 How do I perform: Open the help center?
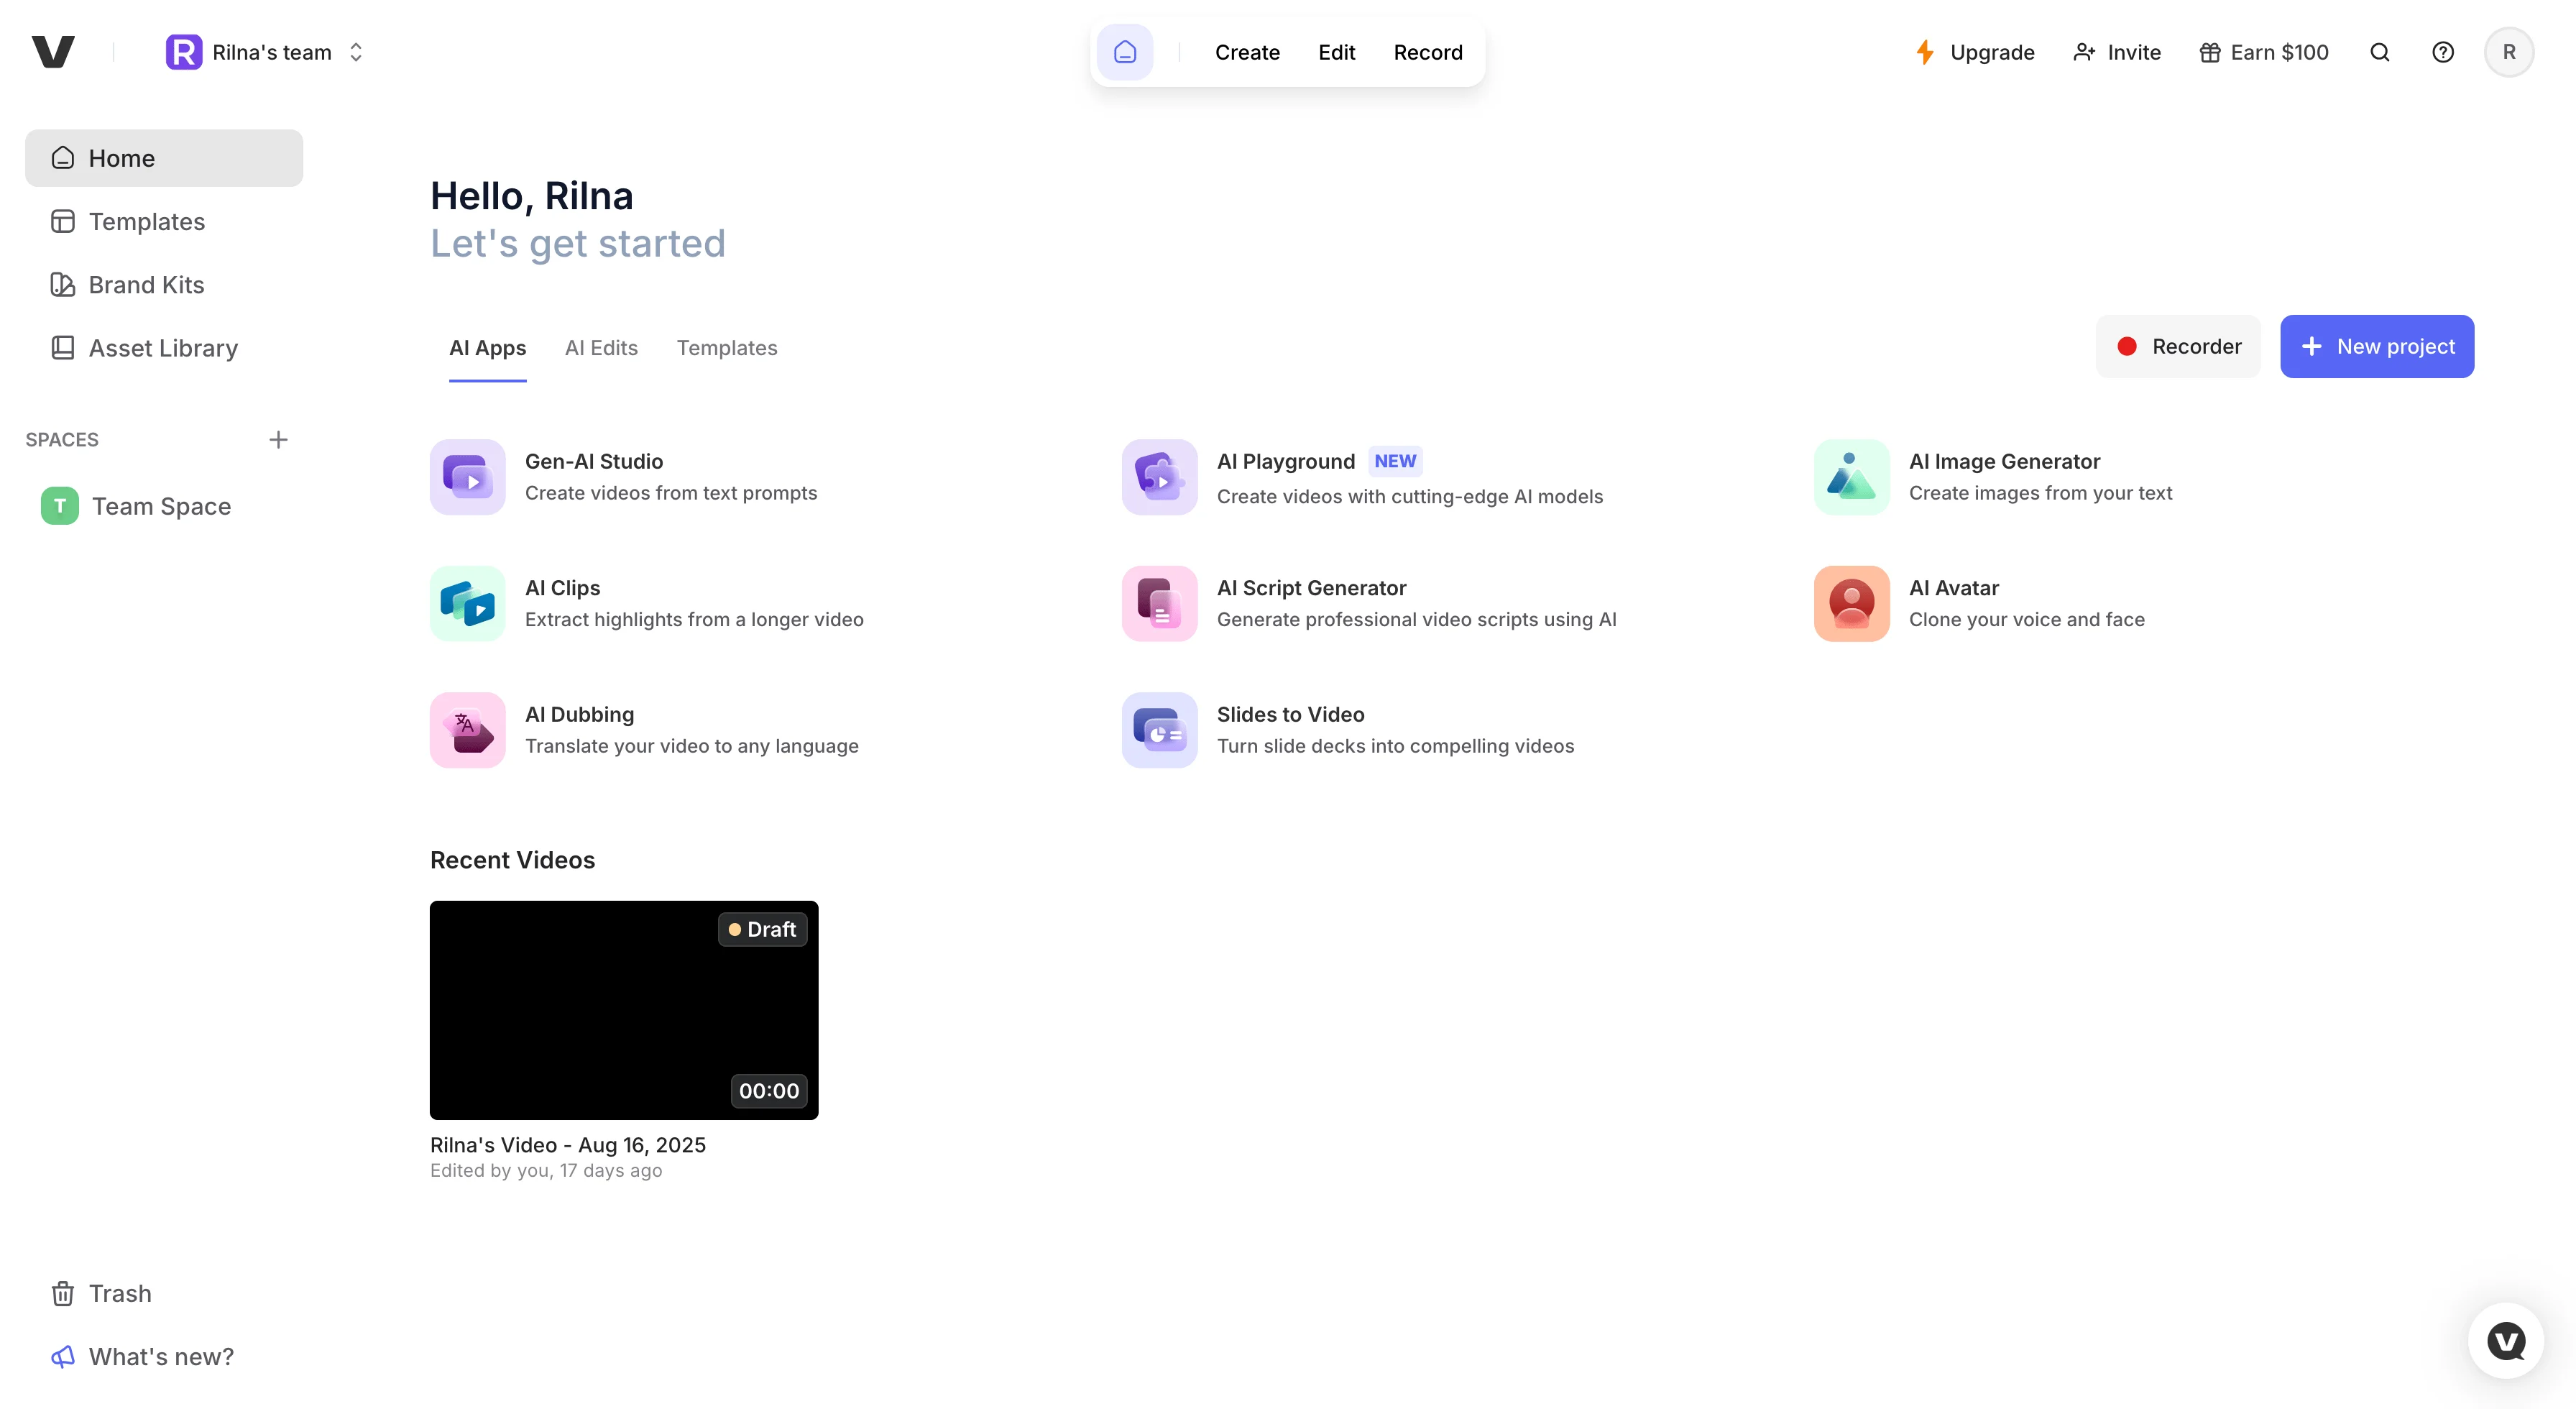[2443, 52]
